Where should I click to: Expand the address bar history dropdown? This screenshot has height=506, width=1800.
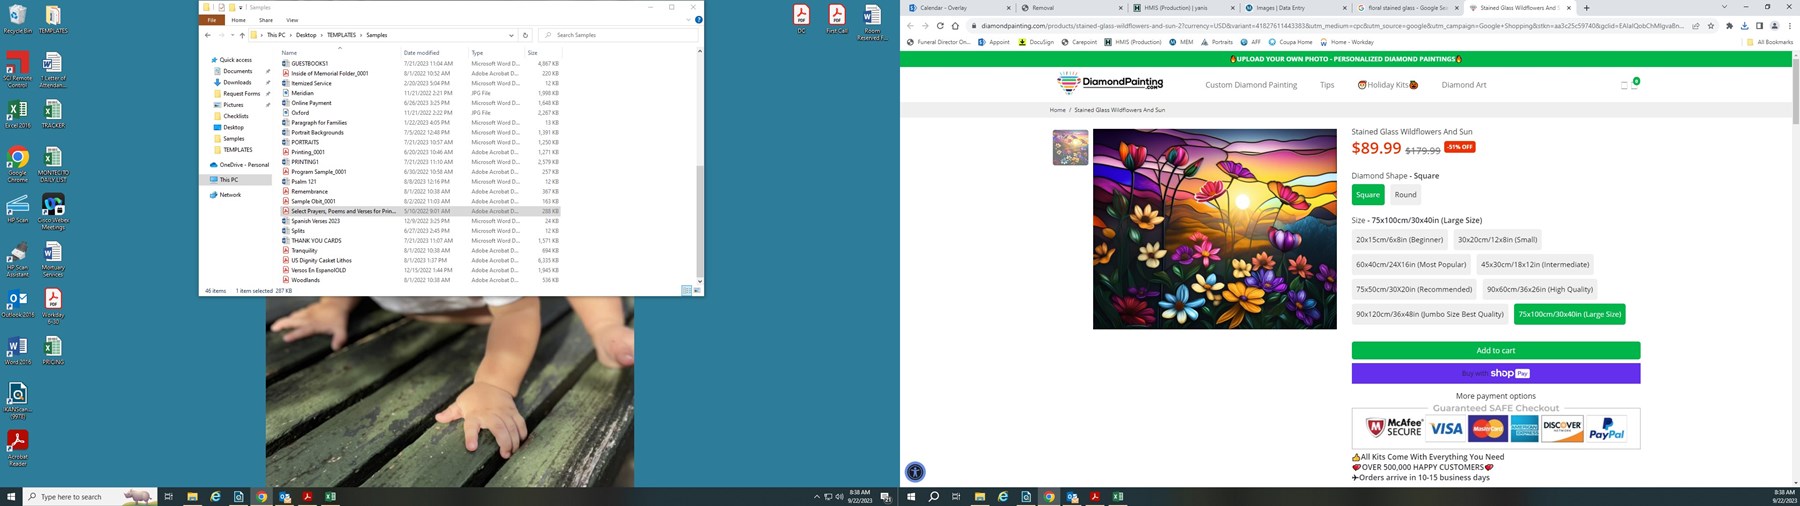point(511,35)
